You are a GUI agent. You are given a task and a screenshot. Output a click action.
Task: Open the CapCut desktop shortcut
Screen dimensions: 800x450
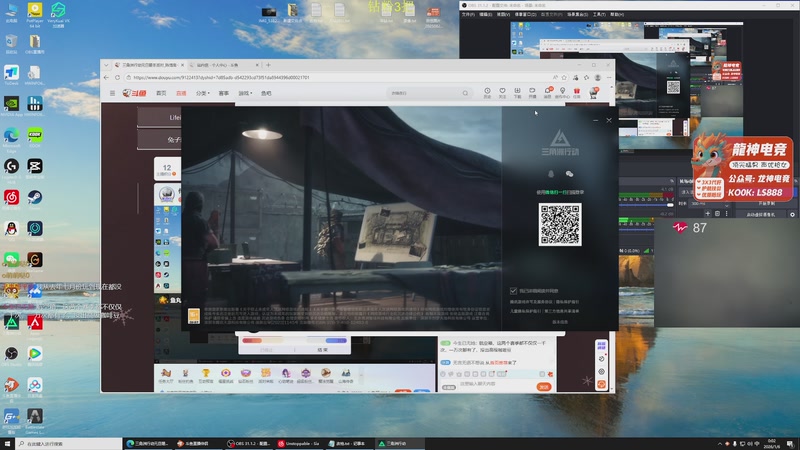pyautogui.click(x=35, y=168)
